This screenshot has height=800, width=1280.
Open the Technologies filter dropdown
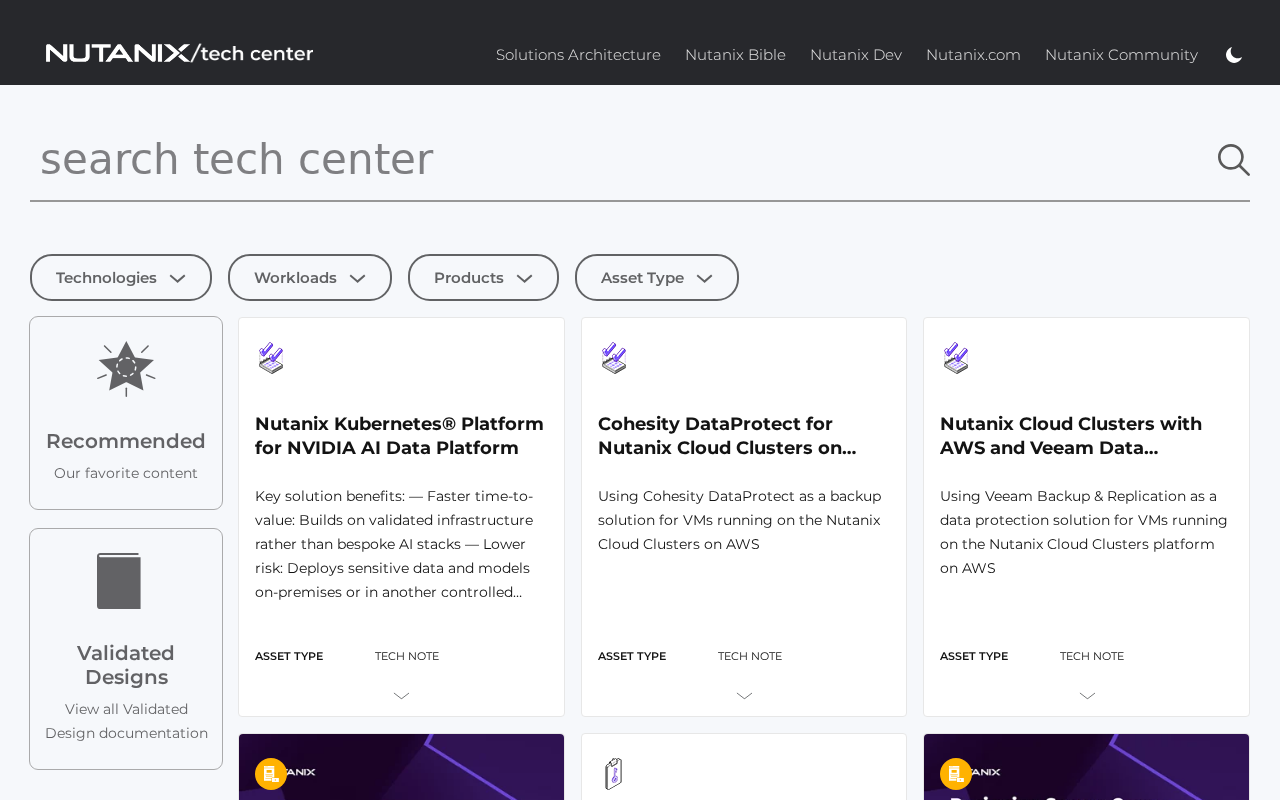point(120,277)
